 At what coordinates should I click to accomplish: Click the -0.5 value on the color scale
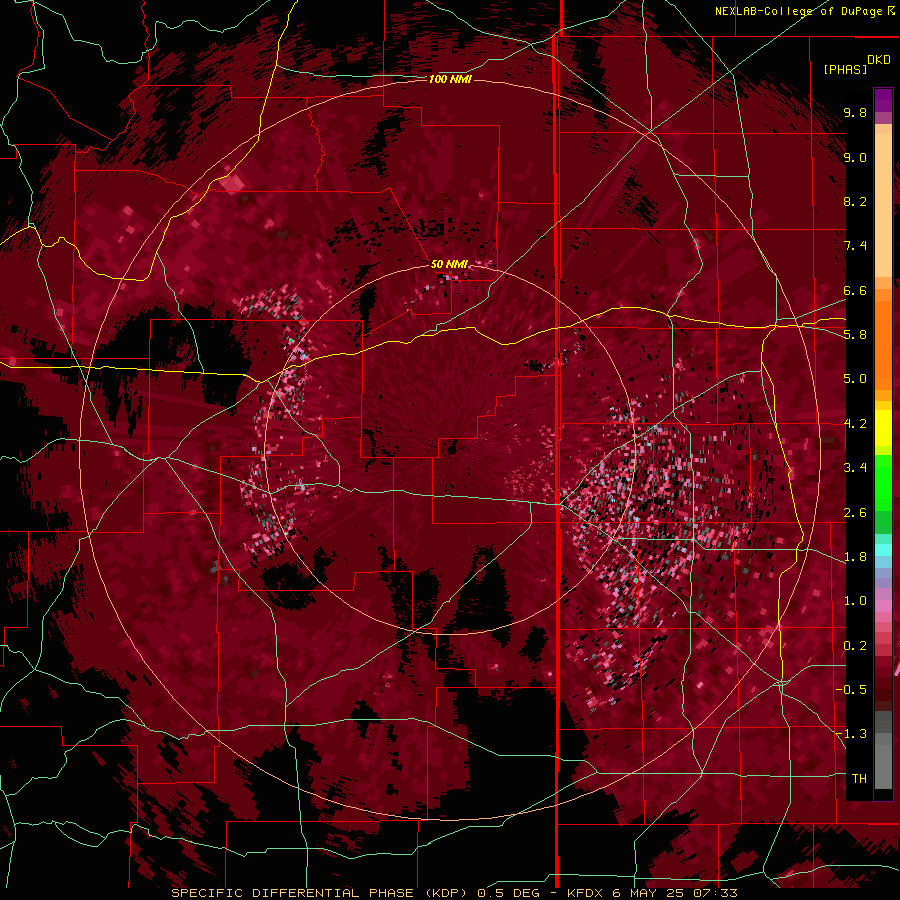(x=851, y=689)
